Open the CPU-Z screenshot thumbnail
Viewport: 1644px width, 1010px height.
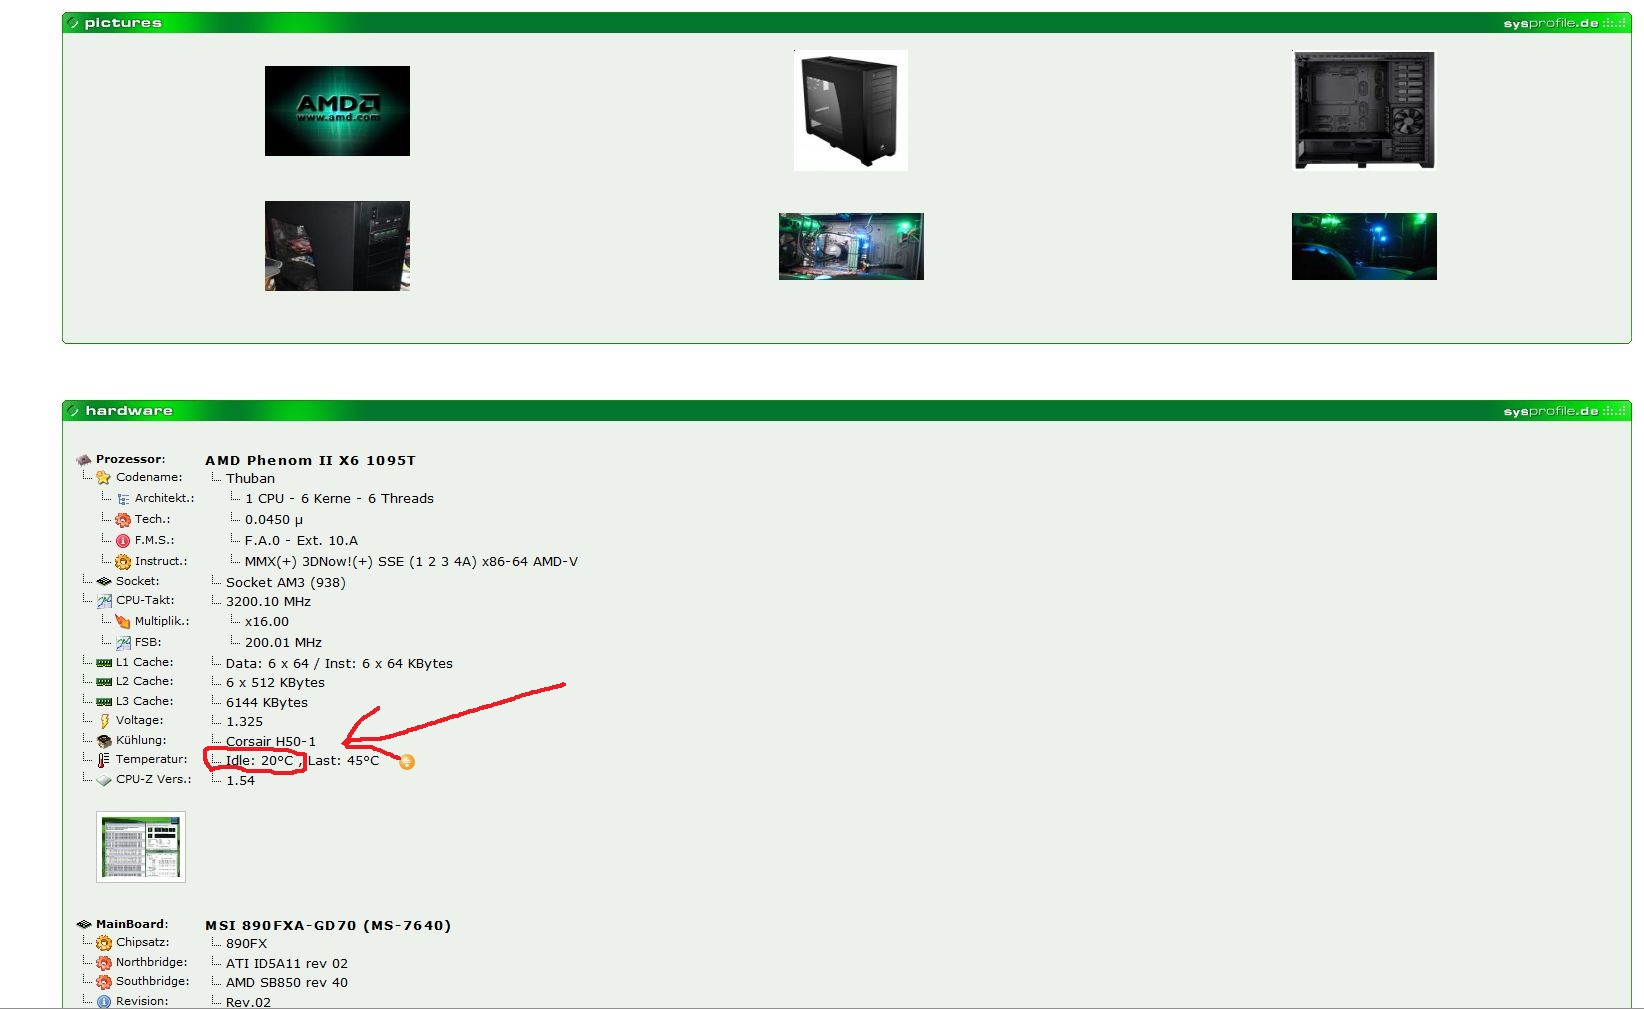coord(141,847)
